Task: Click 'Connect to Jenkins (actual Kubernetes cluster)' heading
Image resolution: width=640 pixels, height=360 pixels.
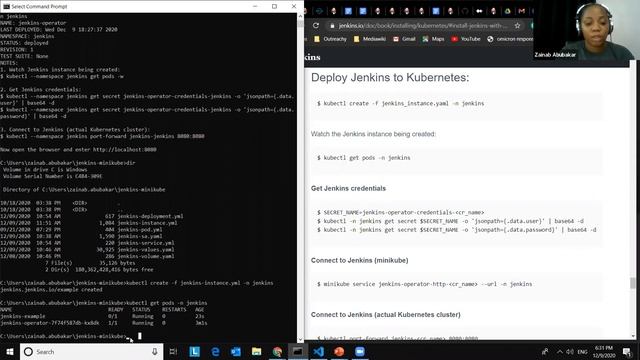Action: (385, 314)
